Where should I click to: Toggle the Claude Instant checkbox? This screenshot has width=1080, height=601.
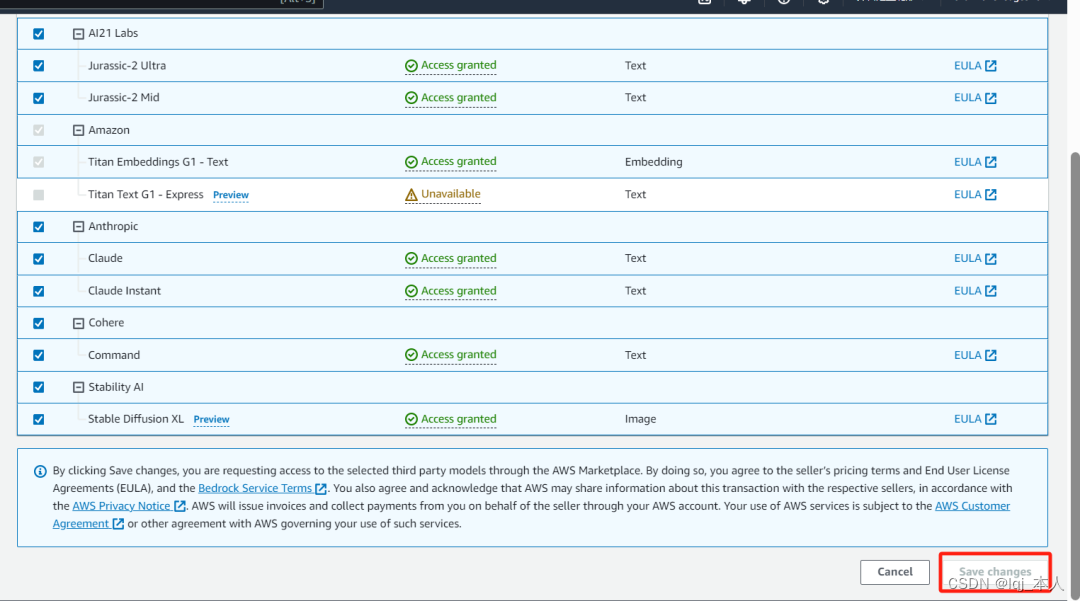pos(39,291)
